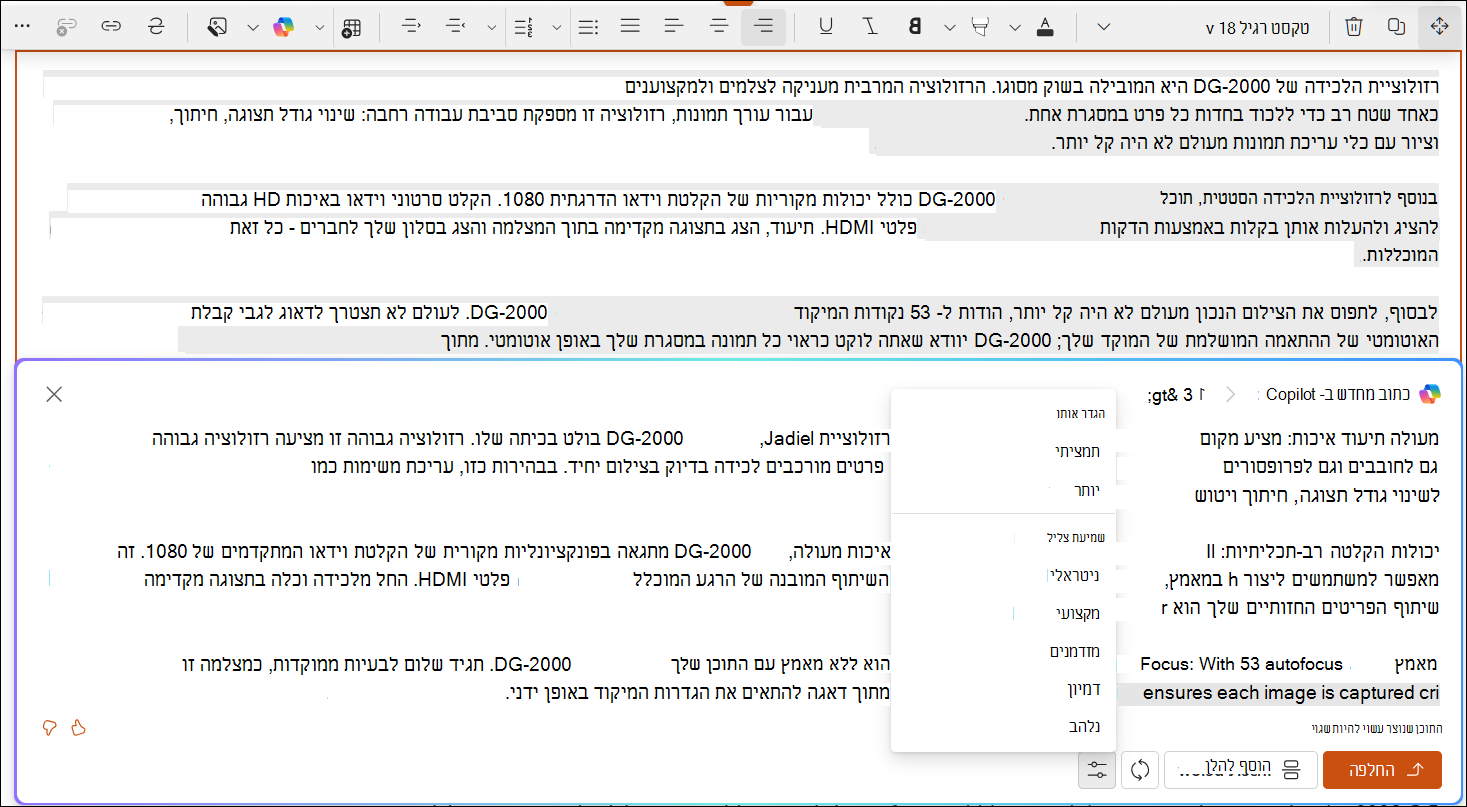Click the insert table icon
This screenshot has width=1467, height=807.
pos(350,27)
